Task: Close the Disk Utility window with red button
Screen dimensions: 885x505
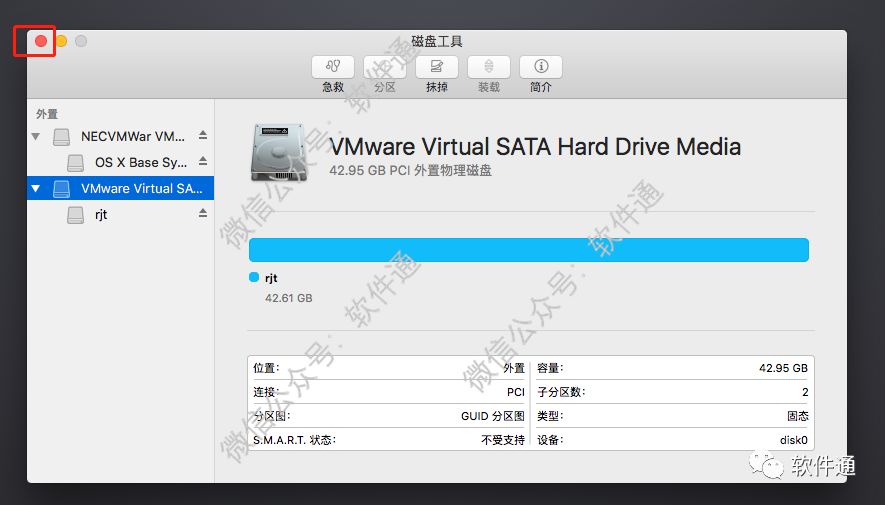Action: 41,41
